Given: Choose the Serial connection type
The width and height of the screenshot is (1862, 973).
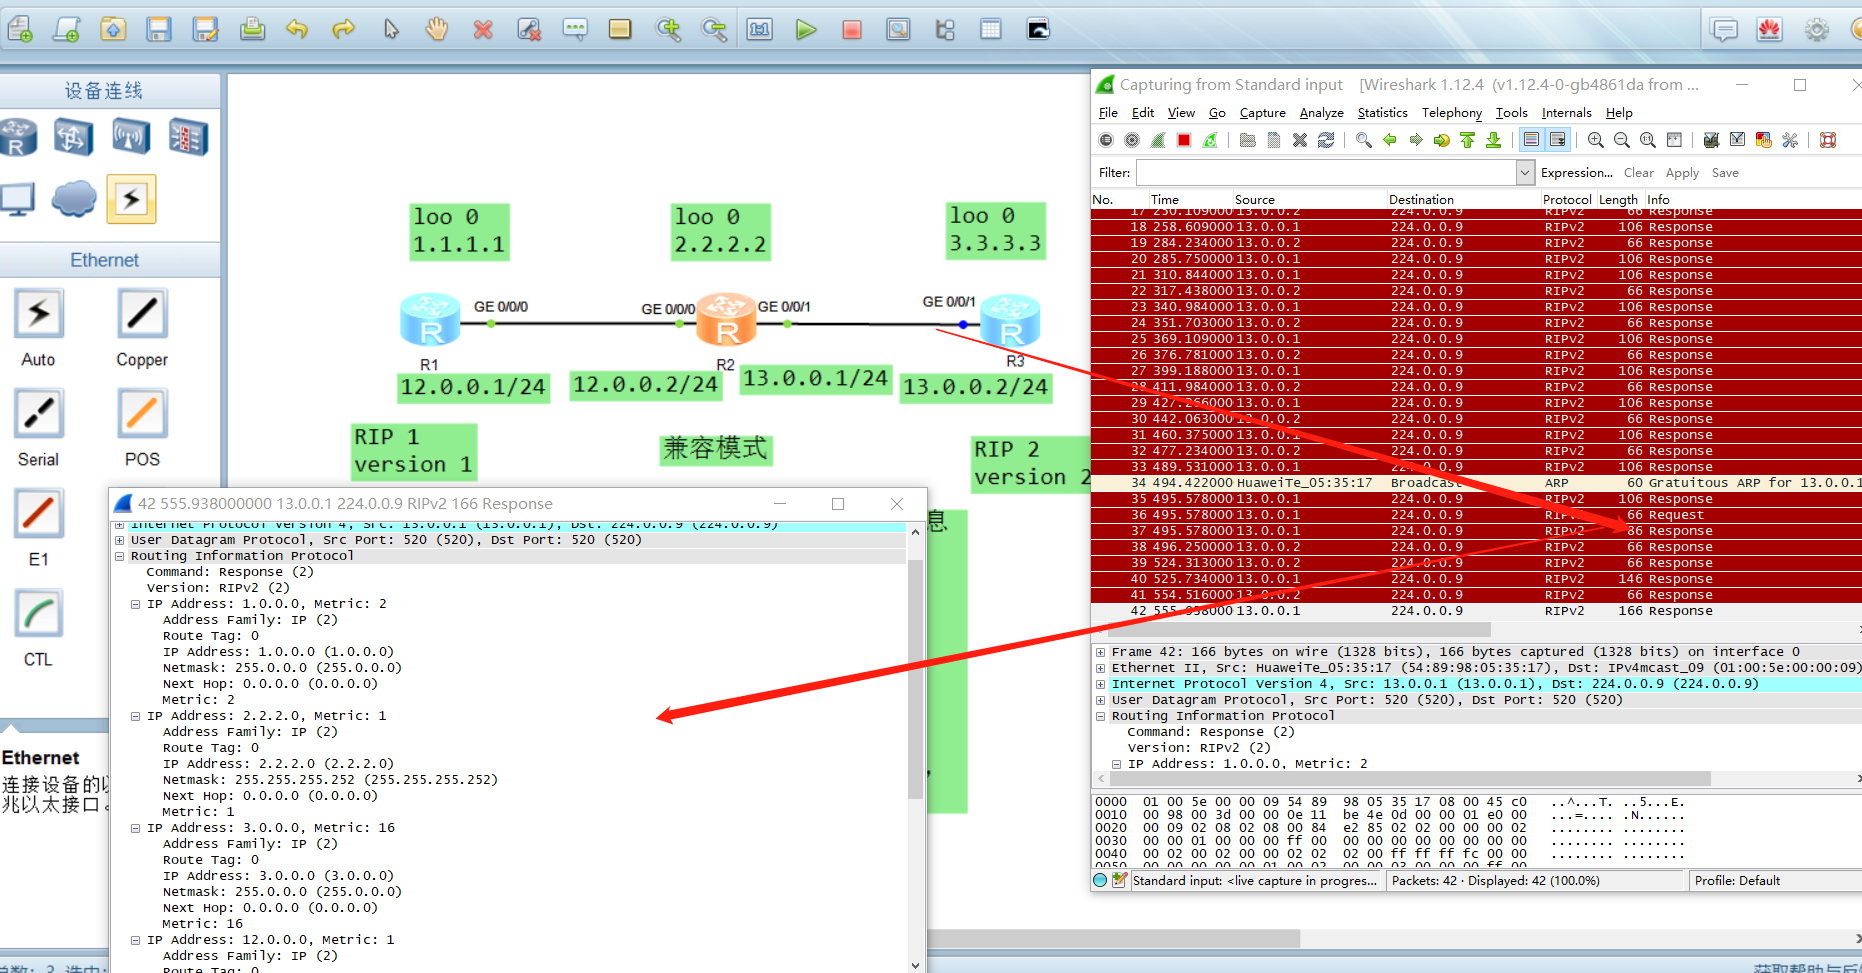Looking at the screenshot, I should 38,413.
